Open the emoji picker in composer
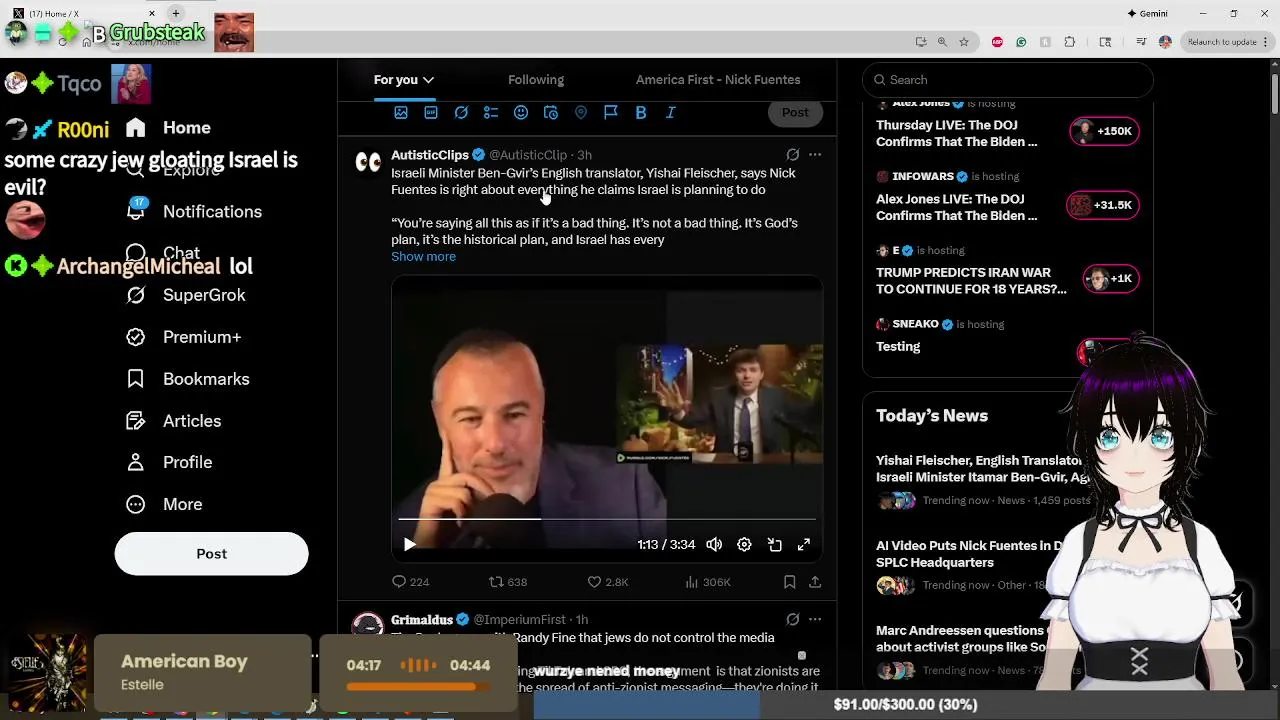Image resolution: width=1280 pixels, height=720 pixels. pos(521,113)
